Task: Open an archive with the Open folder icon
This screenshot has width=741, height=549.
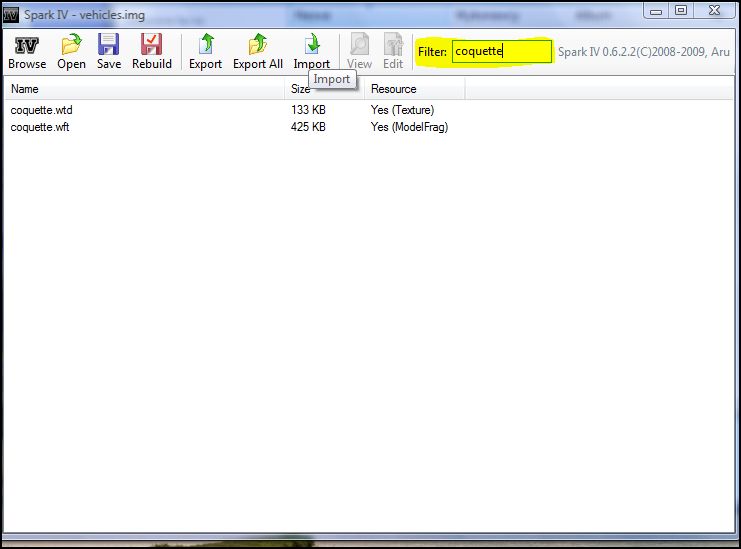Action: 71,51
